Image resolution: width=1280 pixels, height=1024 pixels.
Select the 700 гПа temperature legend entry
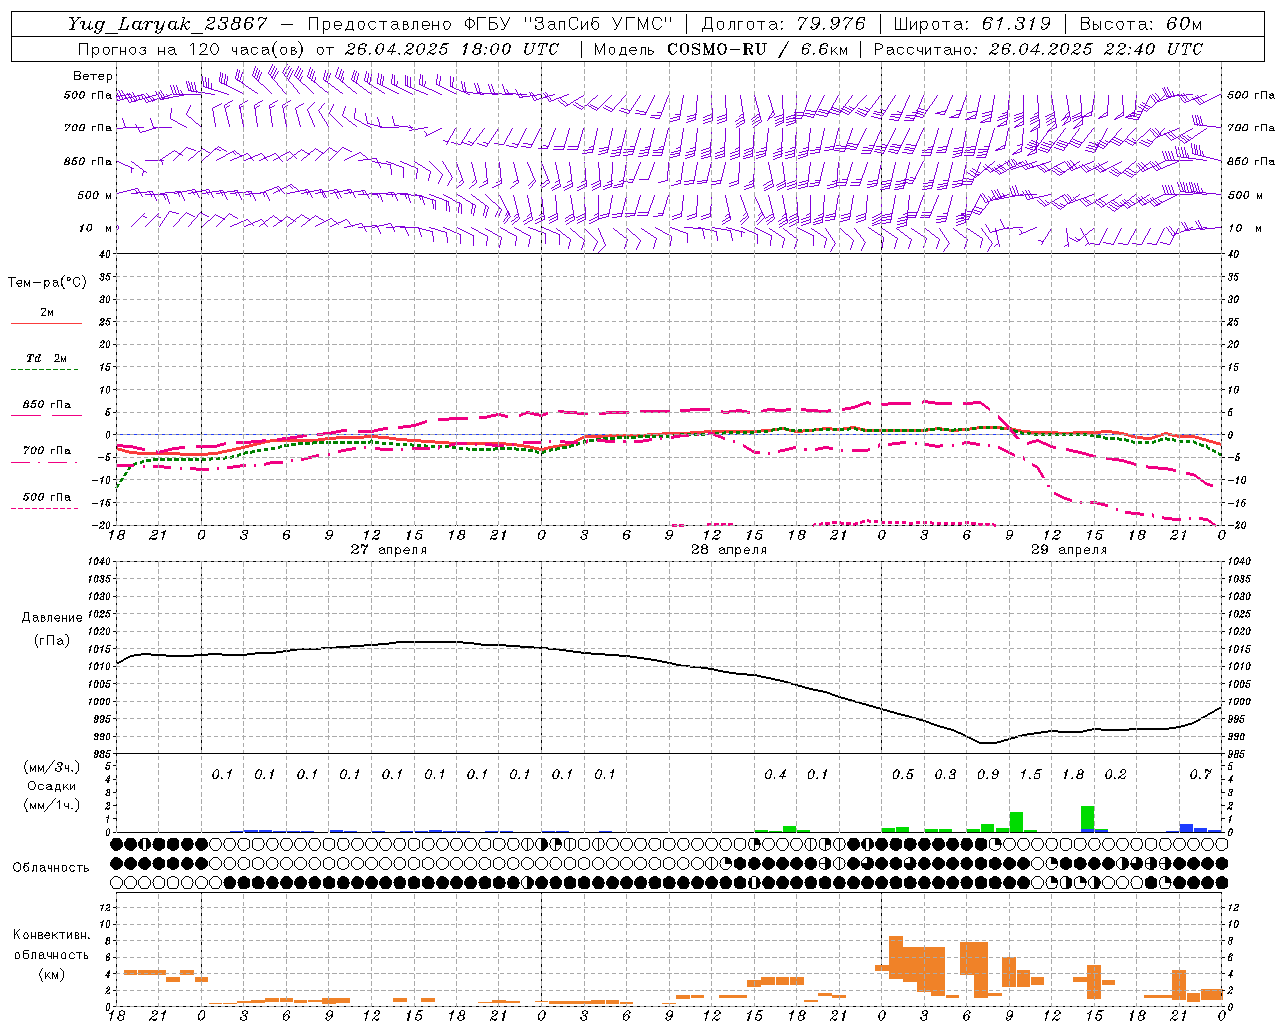[x=46, y=451]
